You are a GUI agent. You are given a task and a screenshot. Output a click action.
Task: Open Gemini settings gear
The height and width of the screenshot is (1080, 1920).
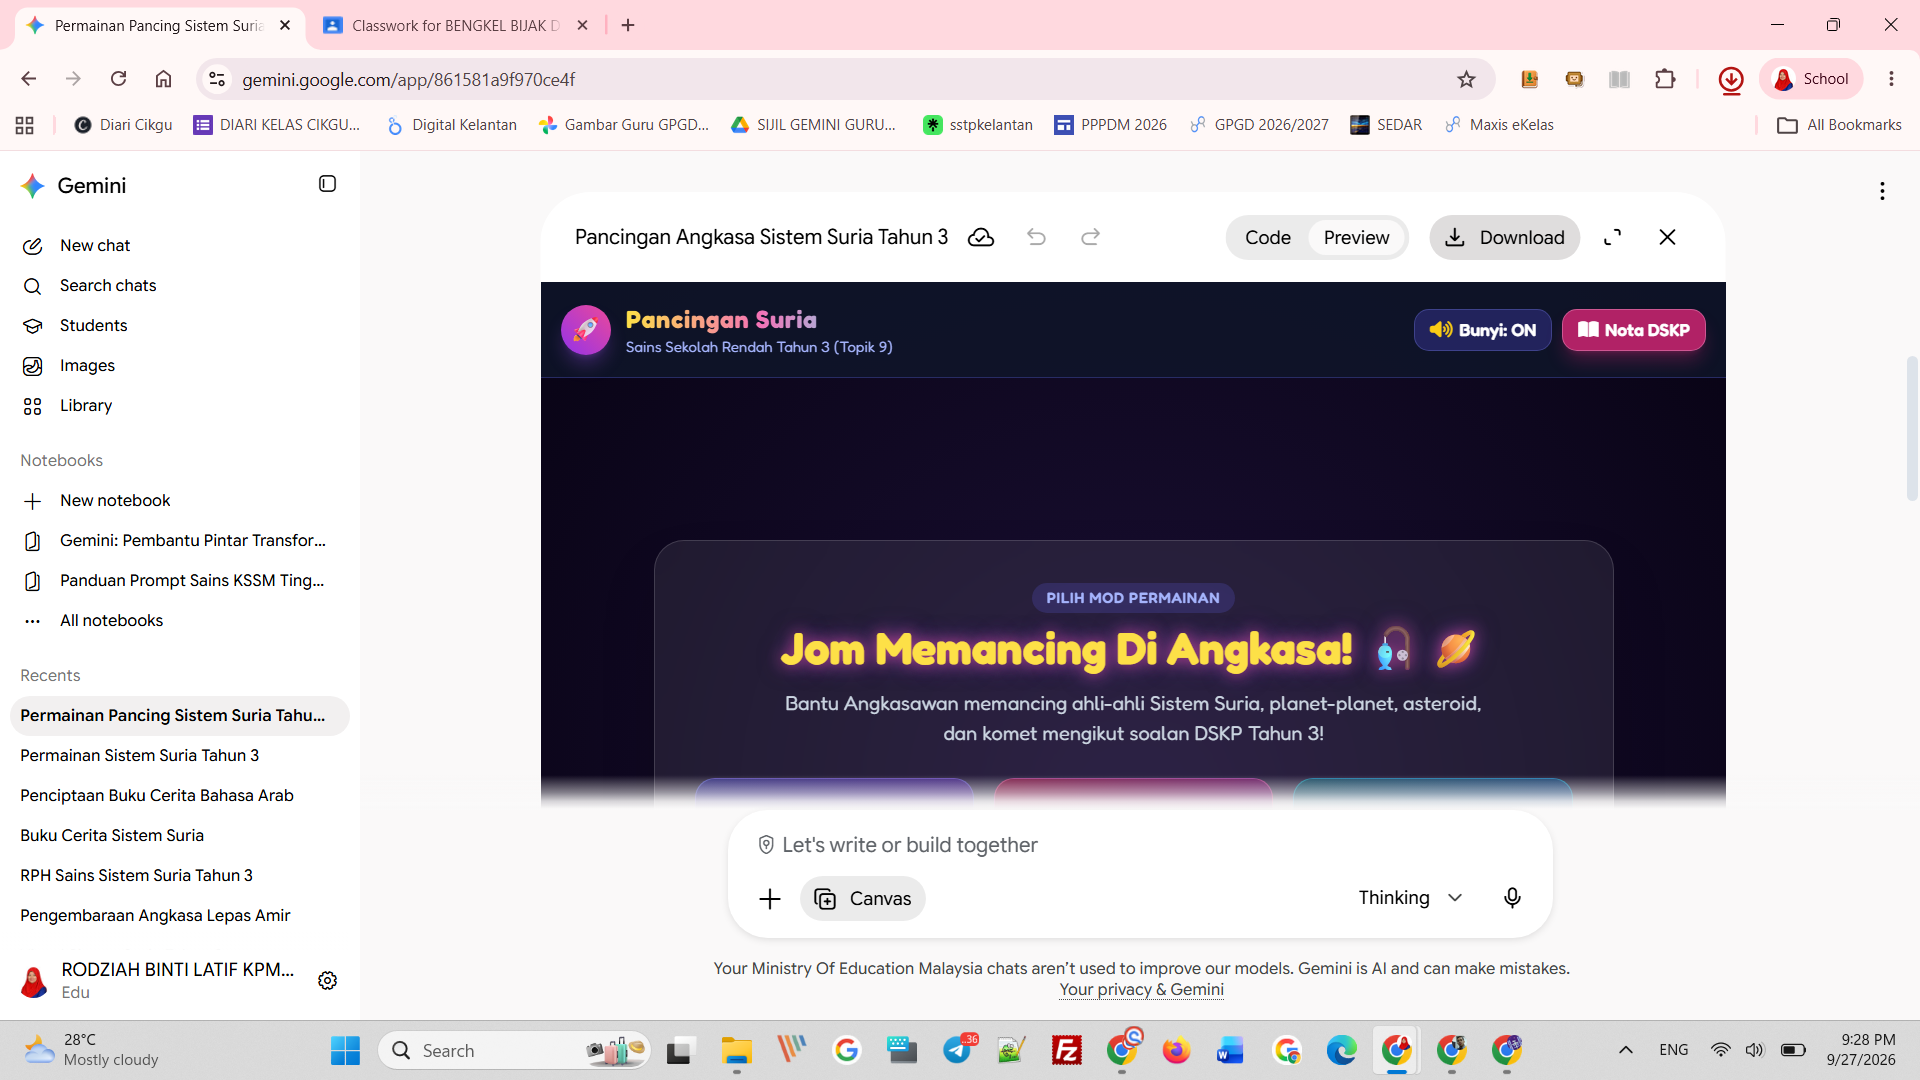(327, 981)
